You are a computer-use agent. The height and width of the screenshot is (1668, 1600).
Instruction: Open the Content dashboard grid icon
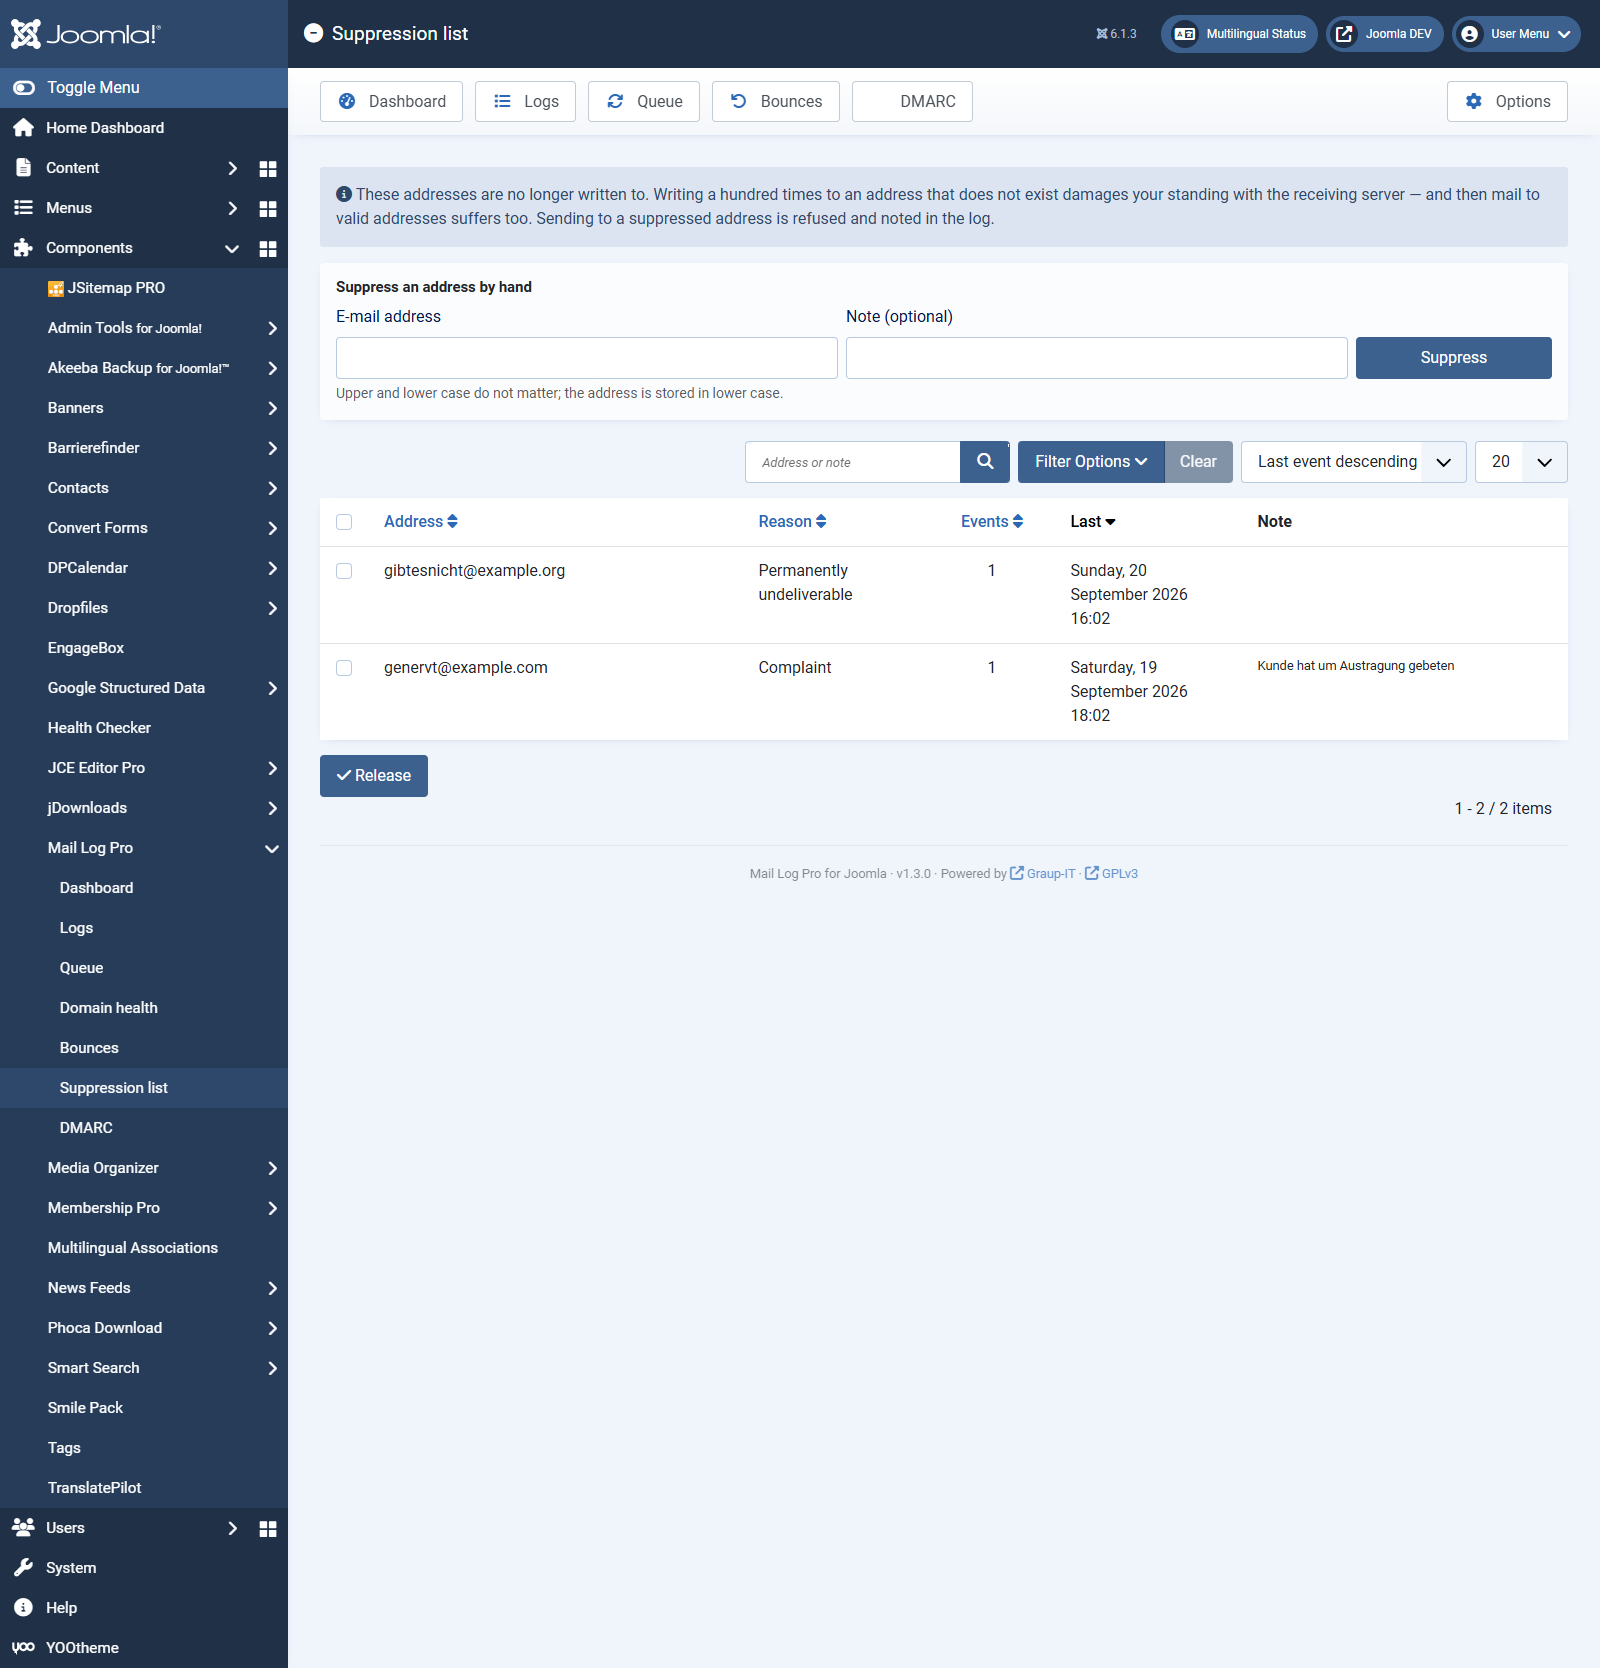(x=268, y=168)
